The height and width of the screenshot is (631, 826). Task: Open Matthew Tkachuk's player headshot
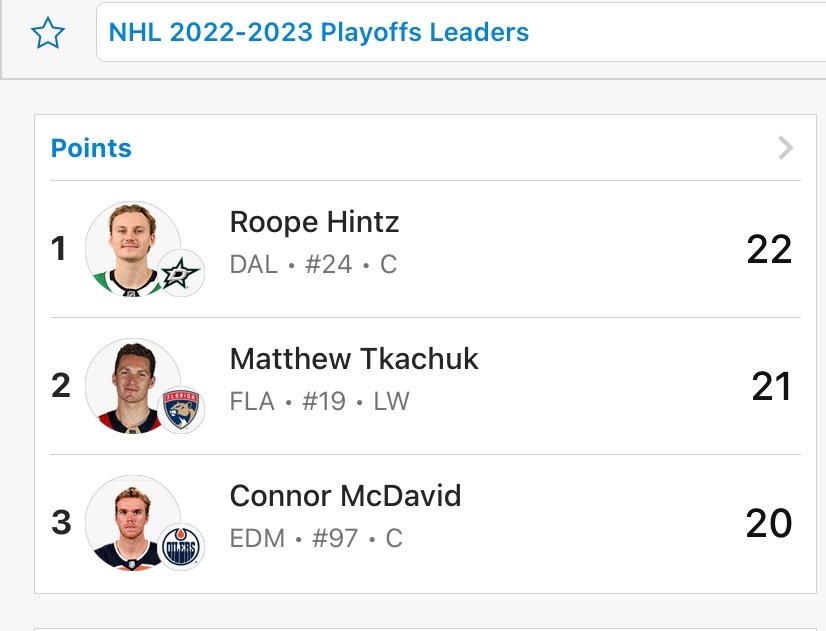(x=130, y=383)
